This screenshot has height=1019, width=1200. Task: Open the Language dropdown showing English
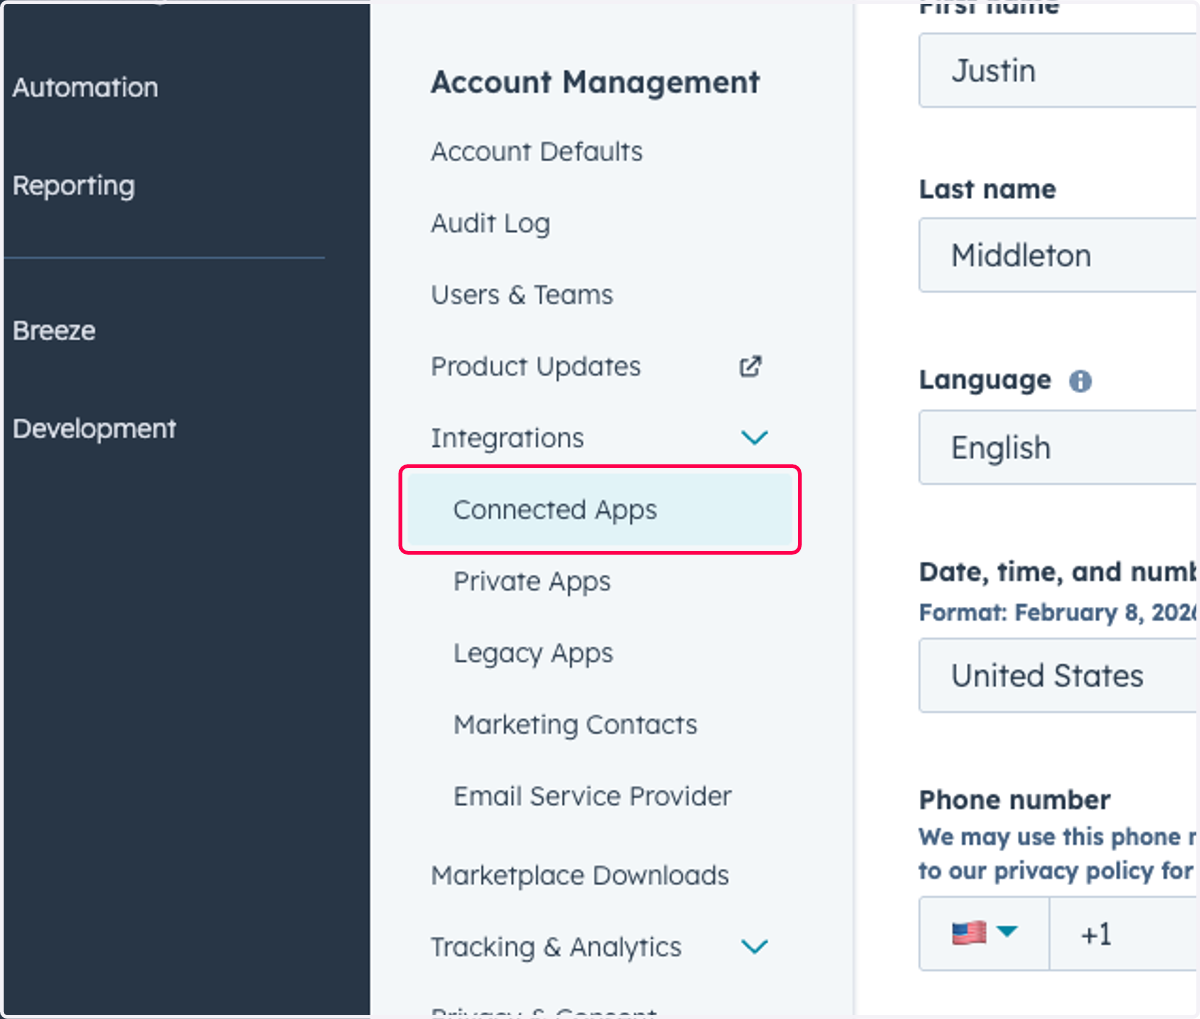point(1058,447)
